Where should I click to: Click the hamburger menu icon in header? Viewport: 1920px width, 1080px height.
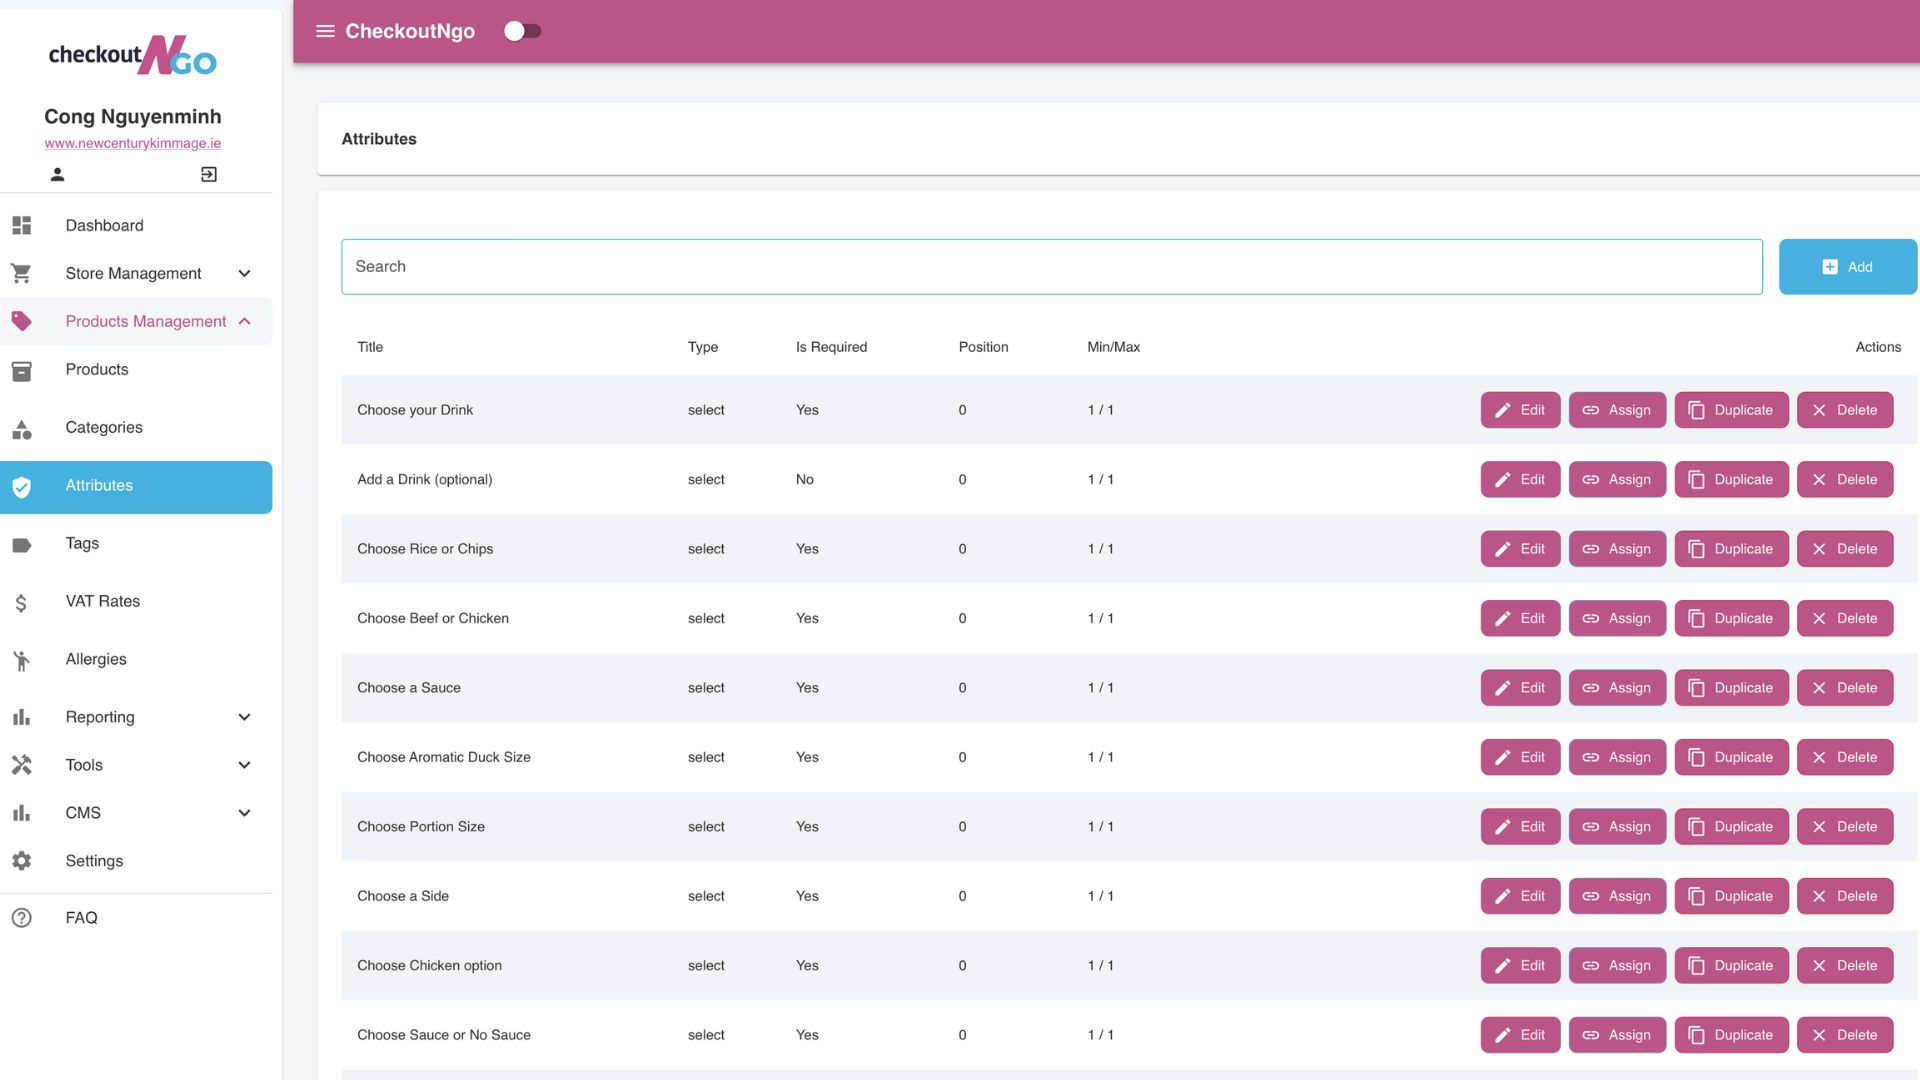(x=325, y=31)
